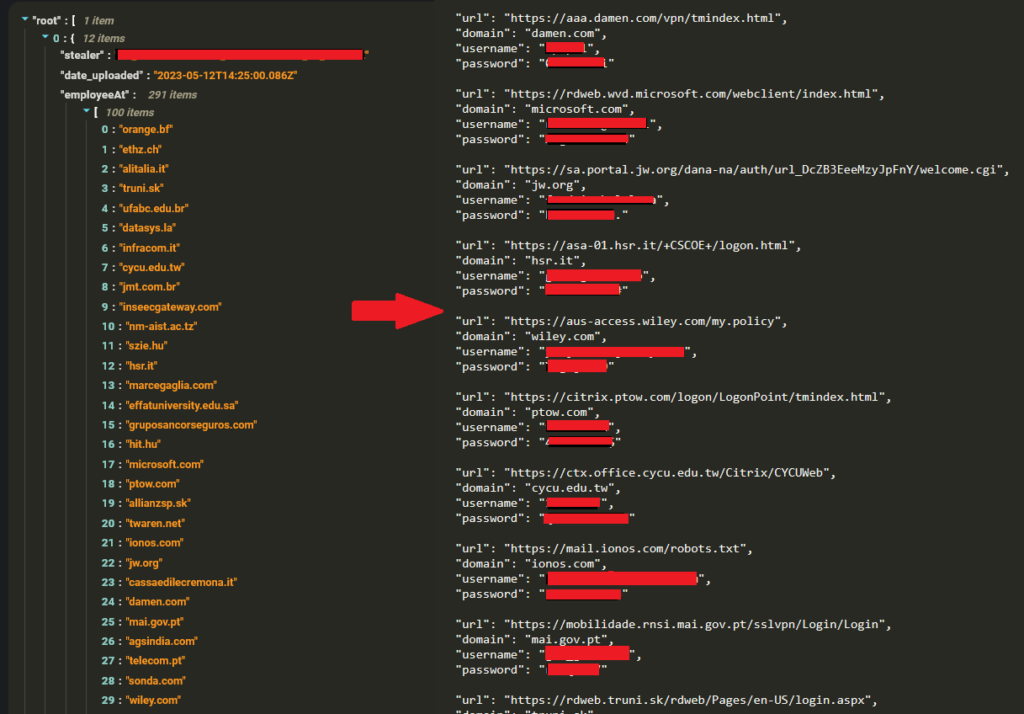Screen dimensions: 1024x714
Task: Click the "domain": "damen.com" line in credentials
Action: coord(531,33)
